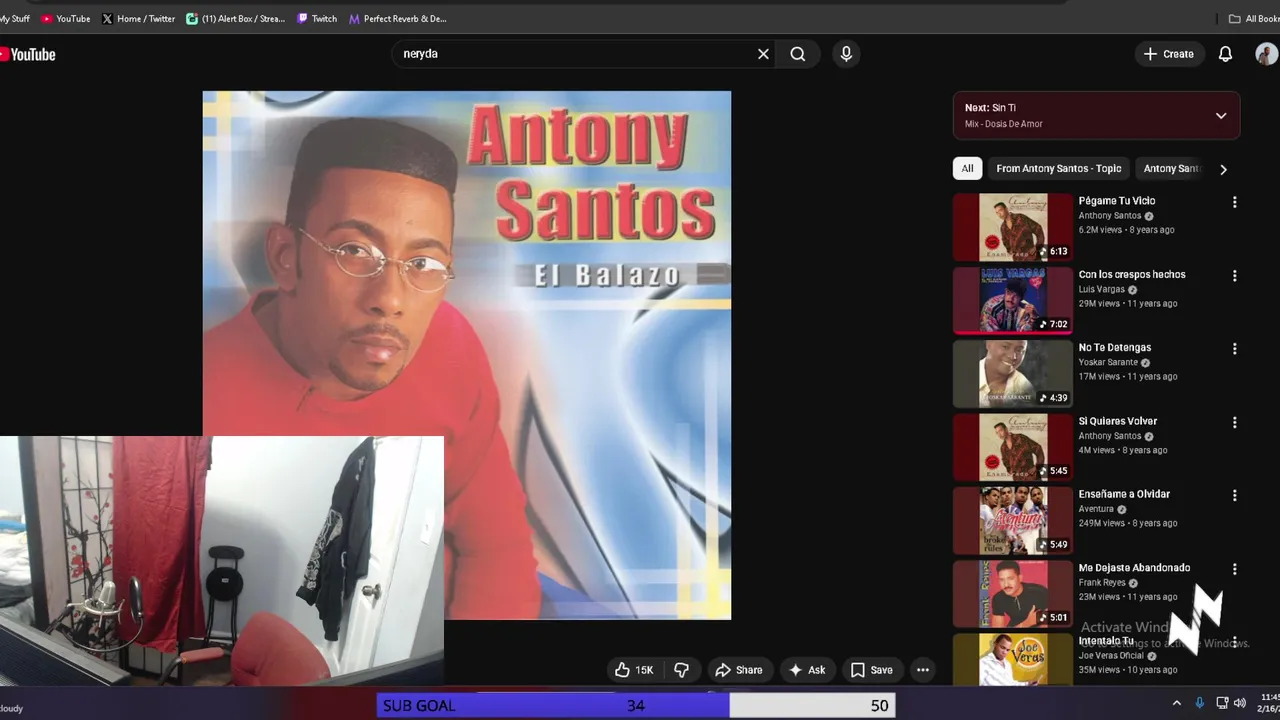Expand the Next: Sin Ti mix panel
The height and width of the screenshot is (720, 1280).
(x=1221, y=115)
